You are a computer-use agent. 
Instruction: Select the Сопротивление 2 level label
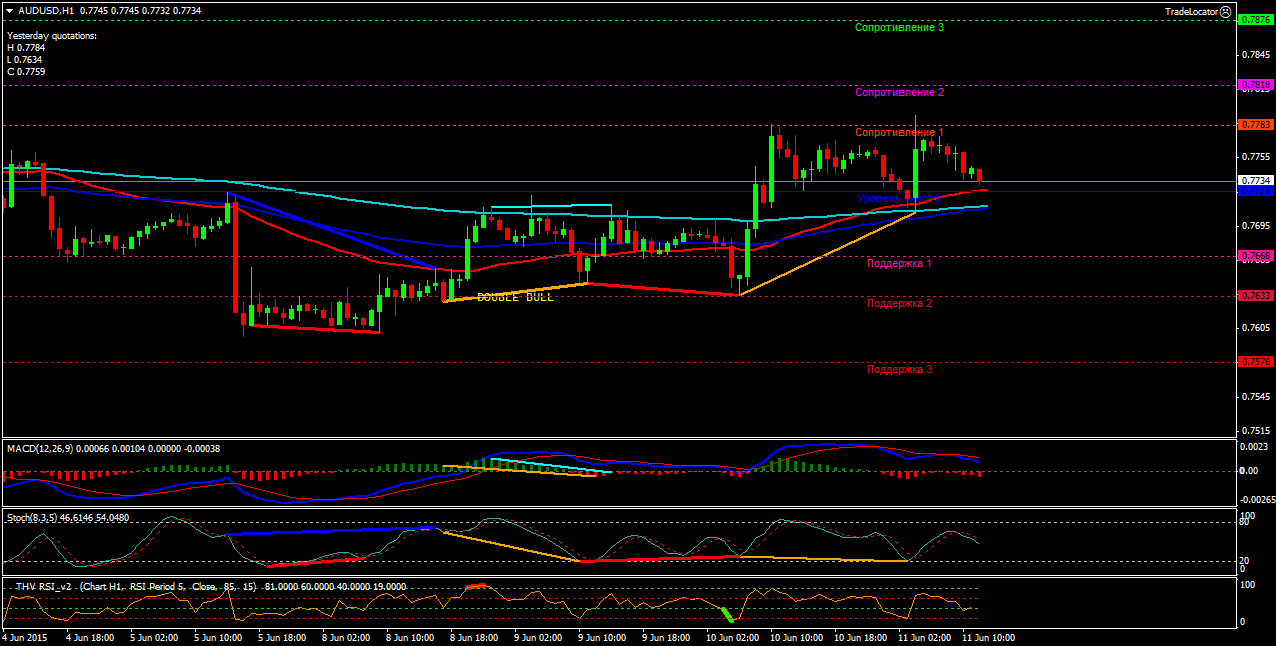coord(900,92)
